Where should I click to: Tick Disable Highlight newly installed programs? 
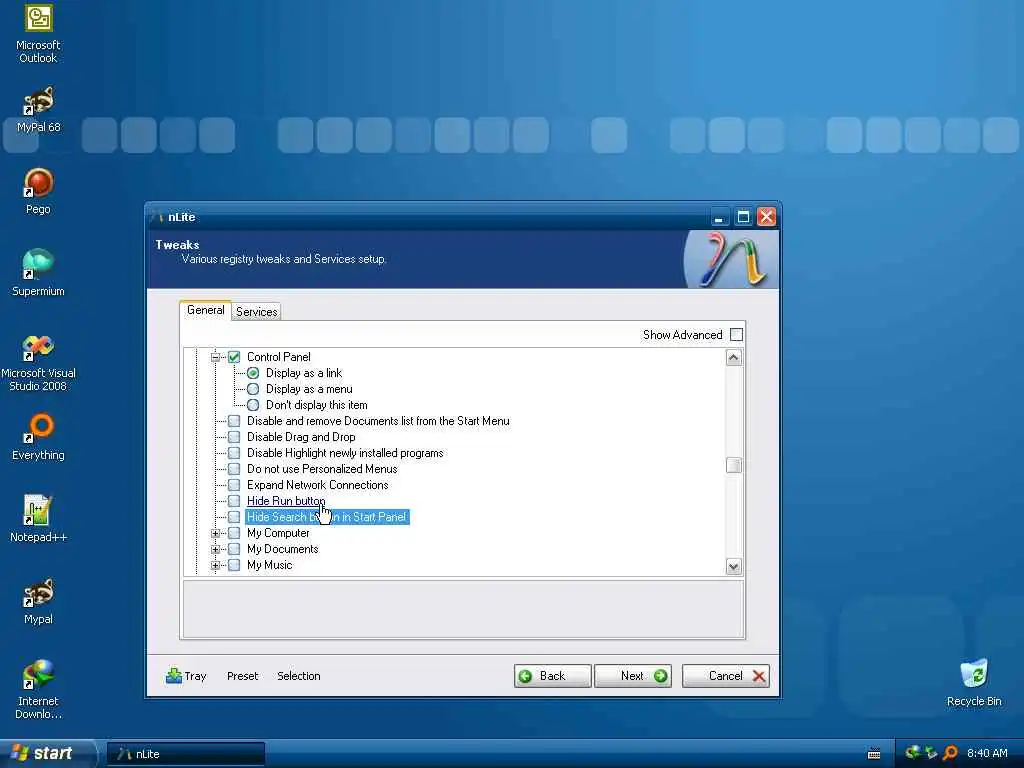234,453
